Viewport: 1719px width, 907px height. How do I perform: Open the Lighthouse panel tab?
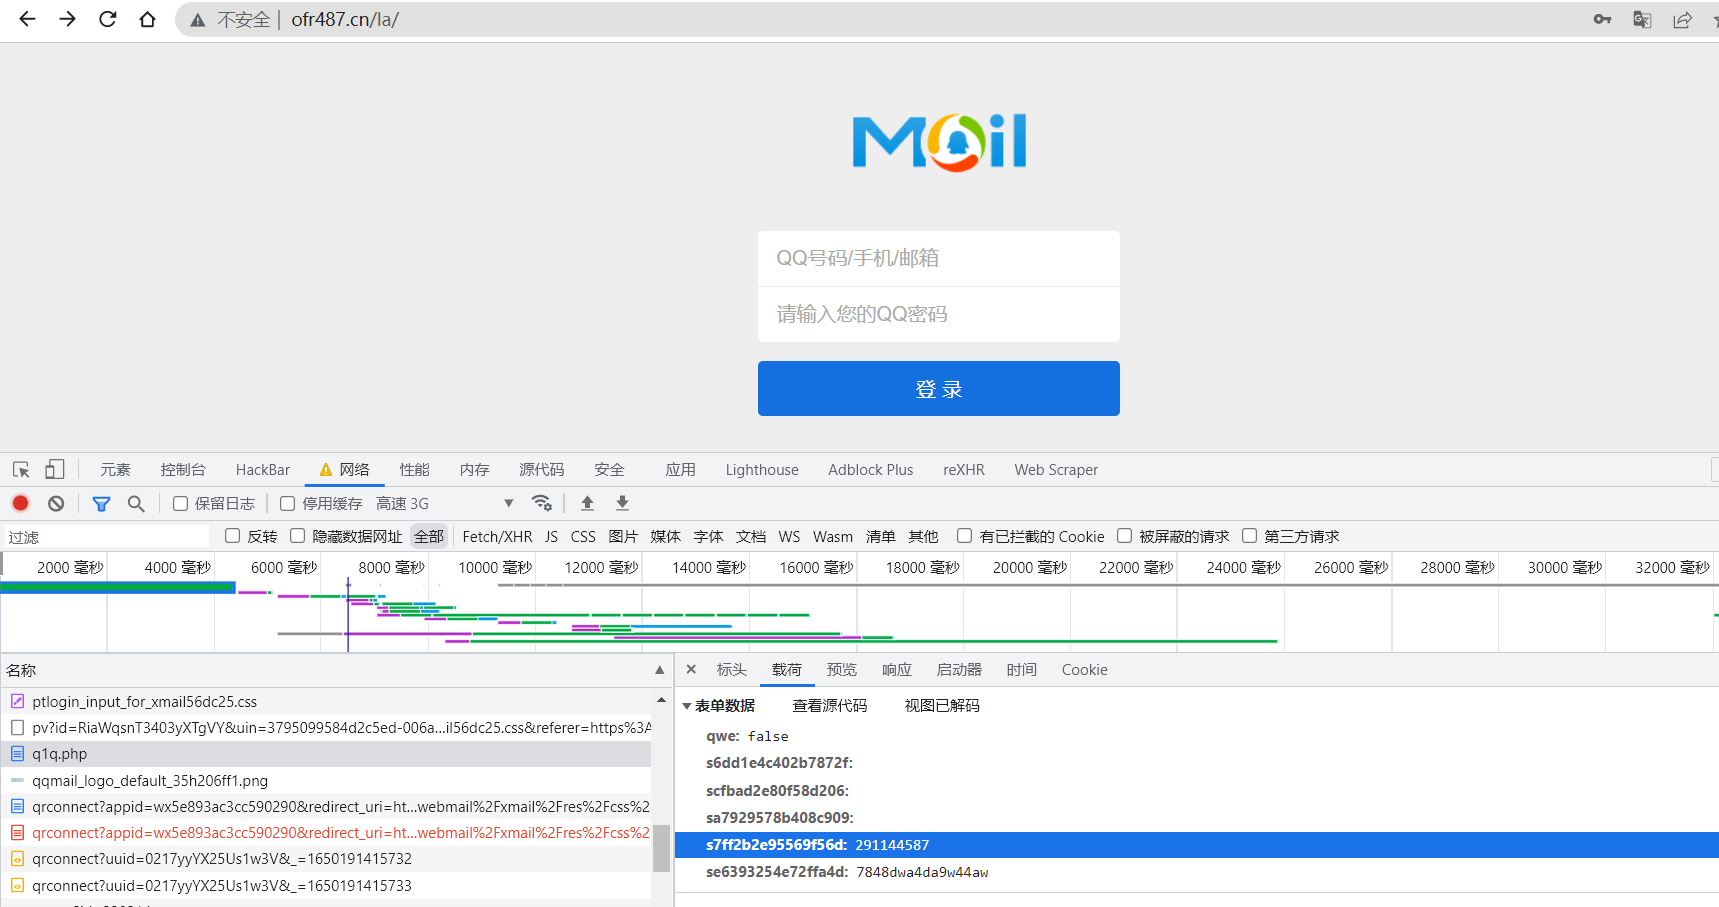[761, 470]
